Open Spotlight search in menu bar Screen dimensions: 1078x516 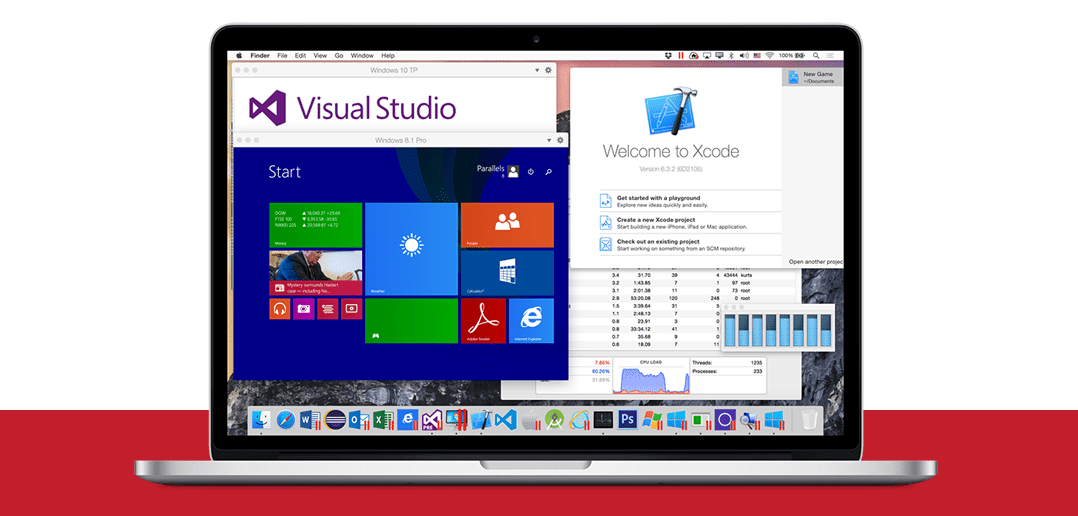816,56
